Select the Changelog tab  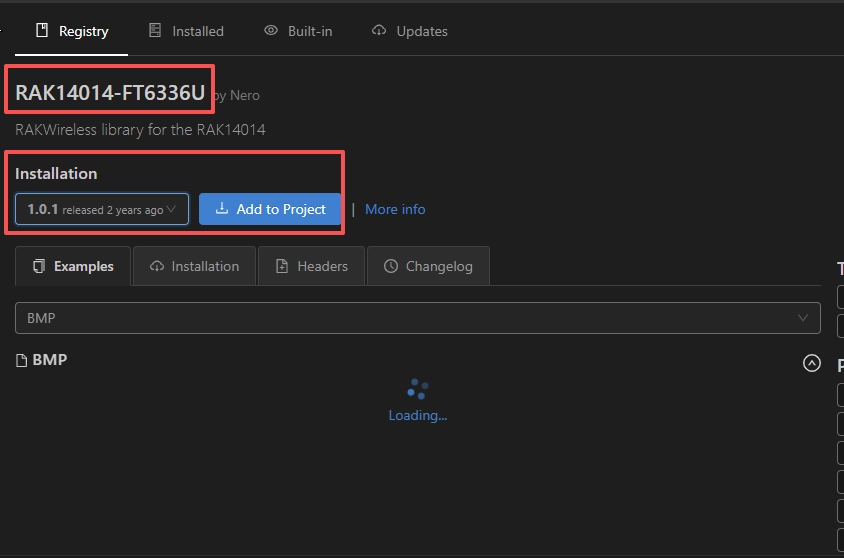428,266
